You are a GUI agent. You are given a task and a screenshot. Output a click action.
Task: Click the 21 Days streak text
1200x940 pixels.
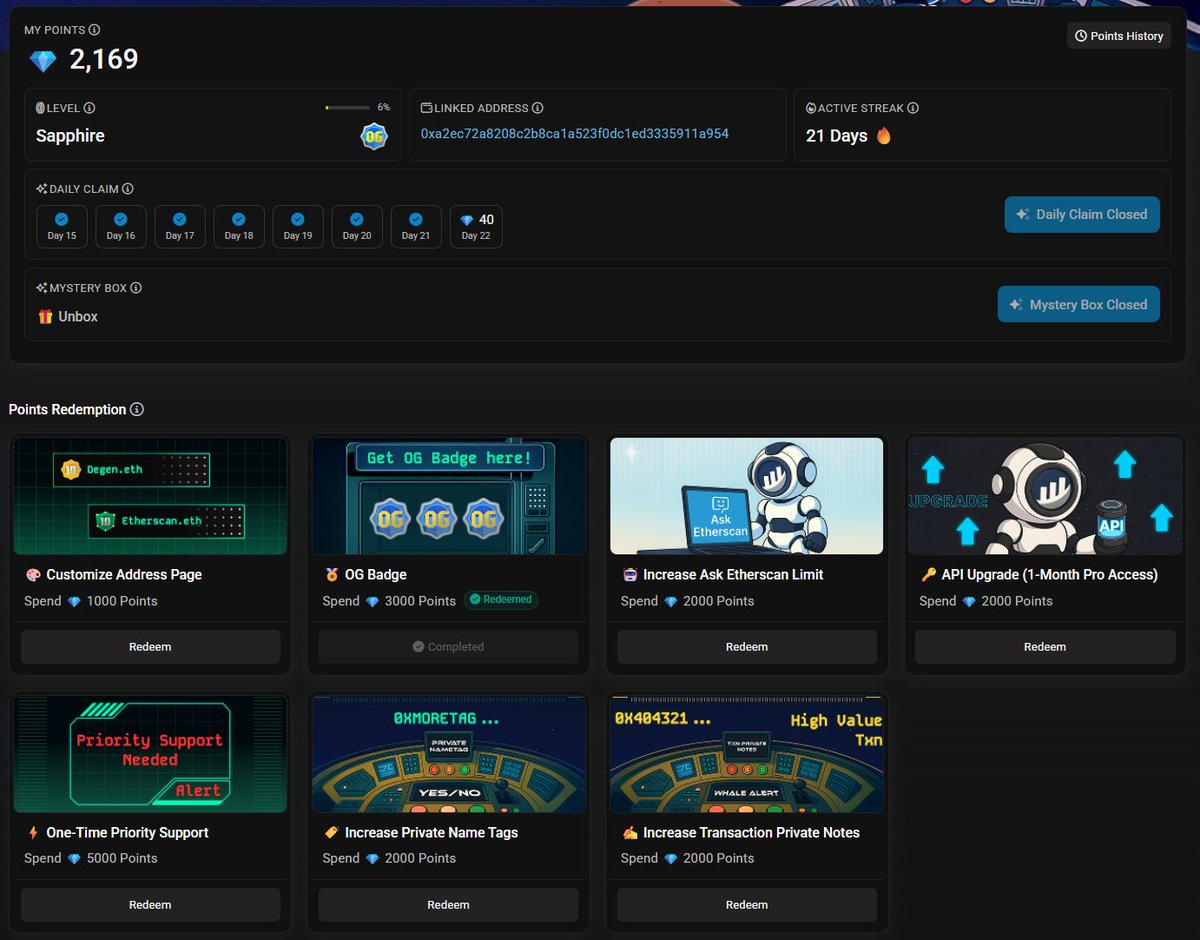tap(837, 136)
